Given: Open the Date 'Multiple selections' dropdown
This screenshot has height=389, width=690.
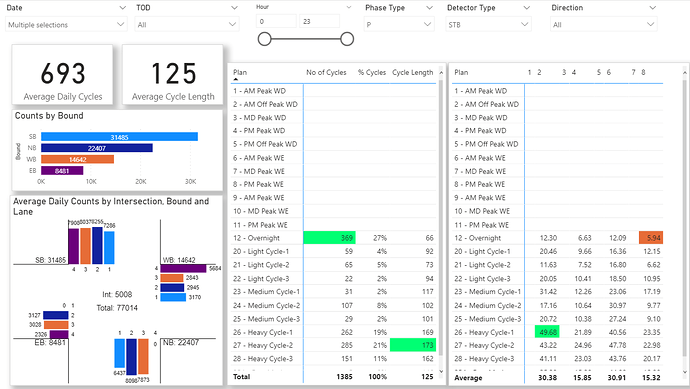Looking at the screenshot, I should coord(66,25).
